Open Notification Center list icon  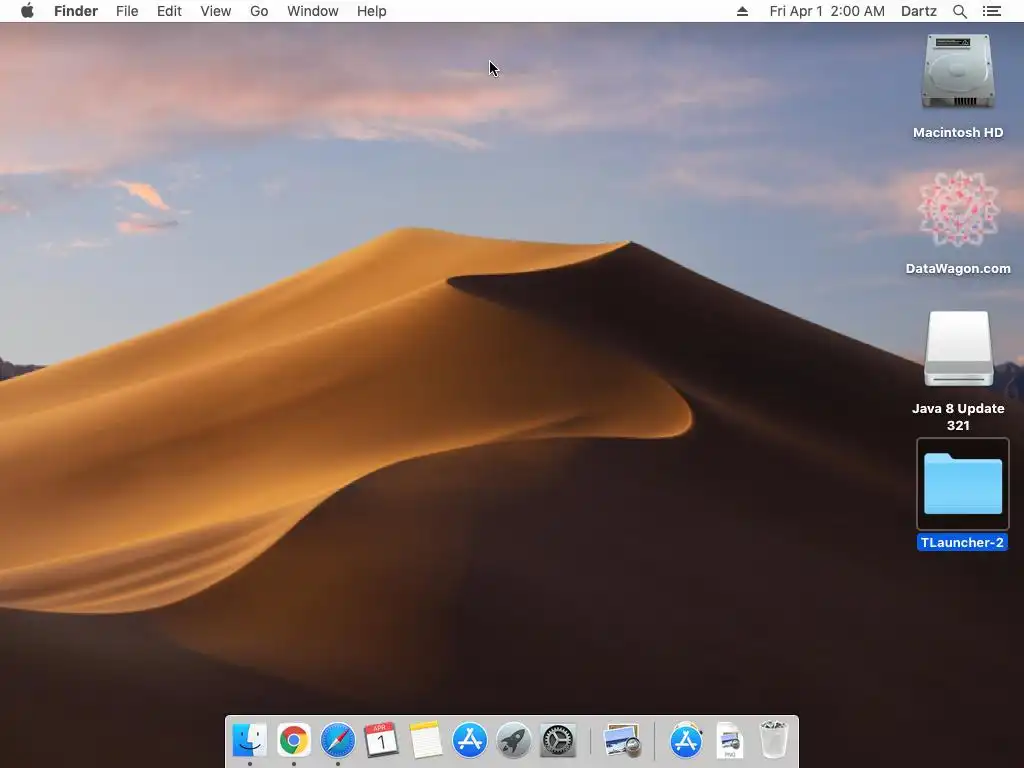tap(992, 11)
